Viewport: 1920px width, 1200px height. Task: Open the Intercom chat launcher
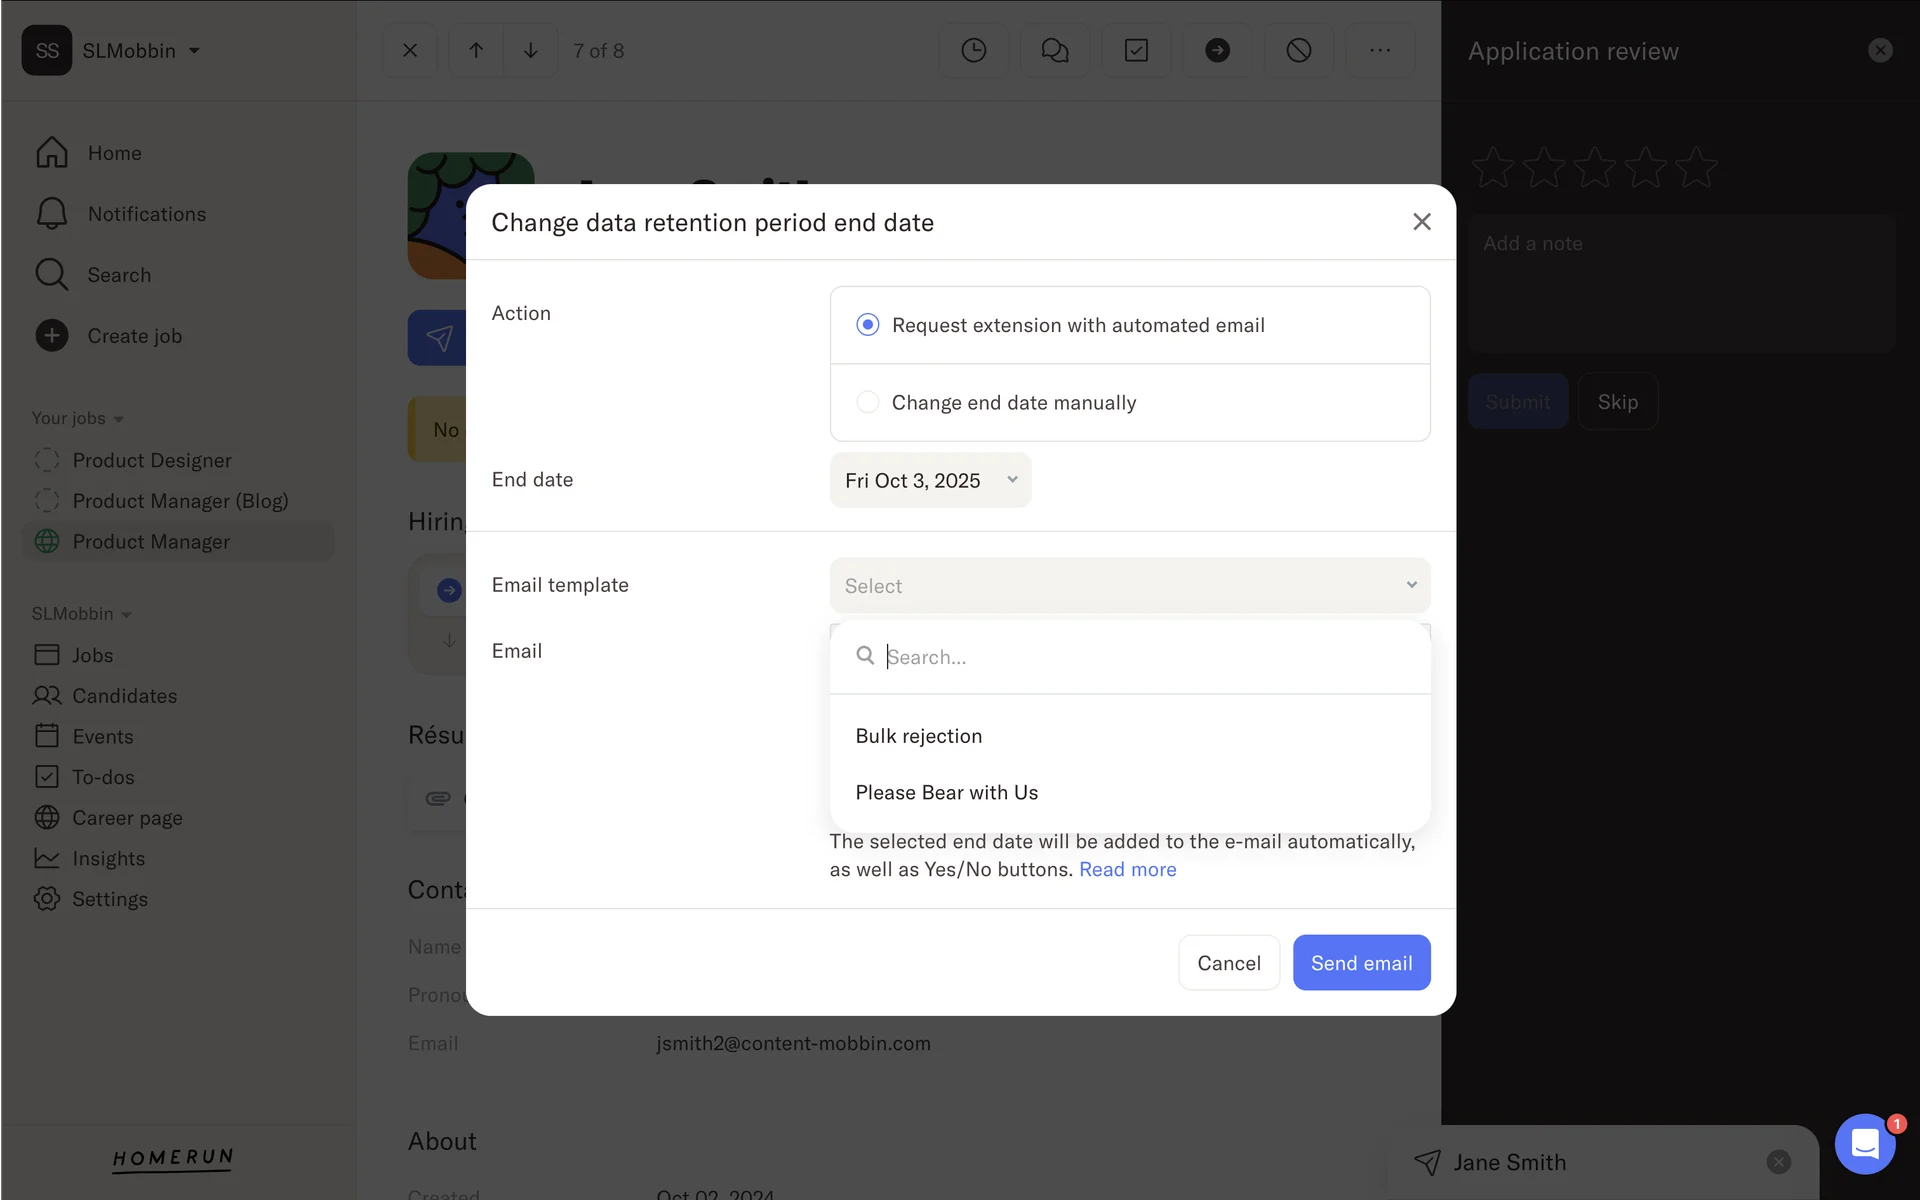(1864, 1143)
